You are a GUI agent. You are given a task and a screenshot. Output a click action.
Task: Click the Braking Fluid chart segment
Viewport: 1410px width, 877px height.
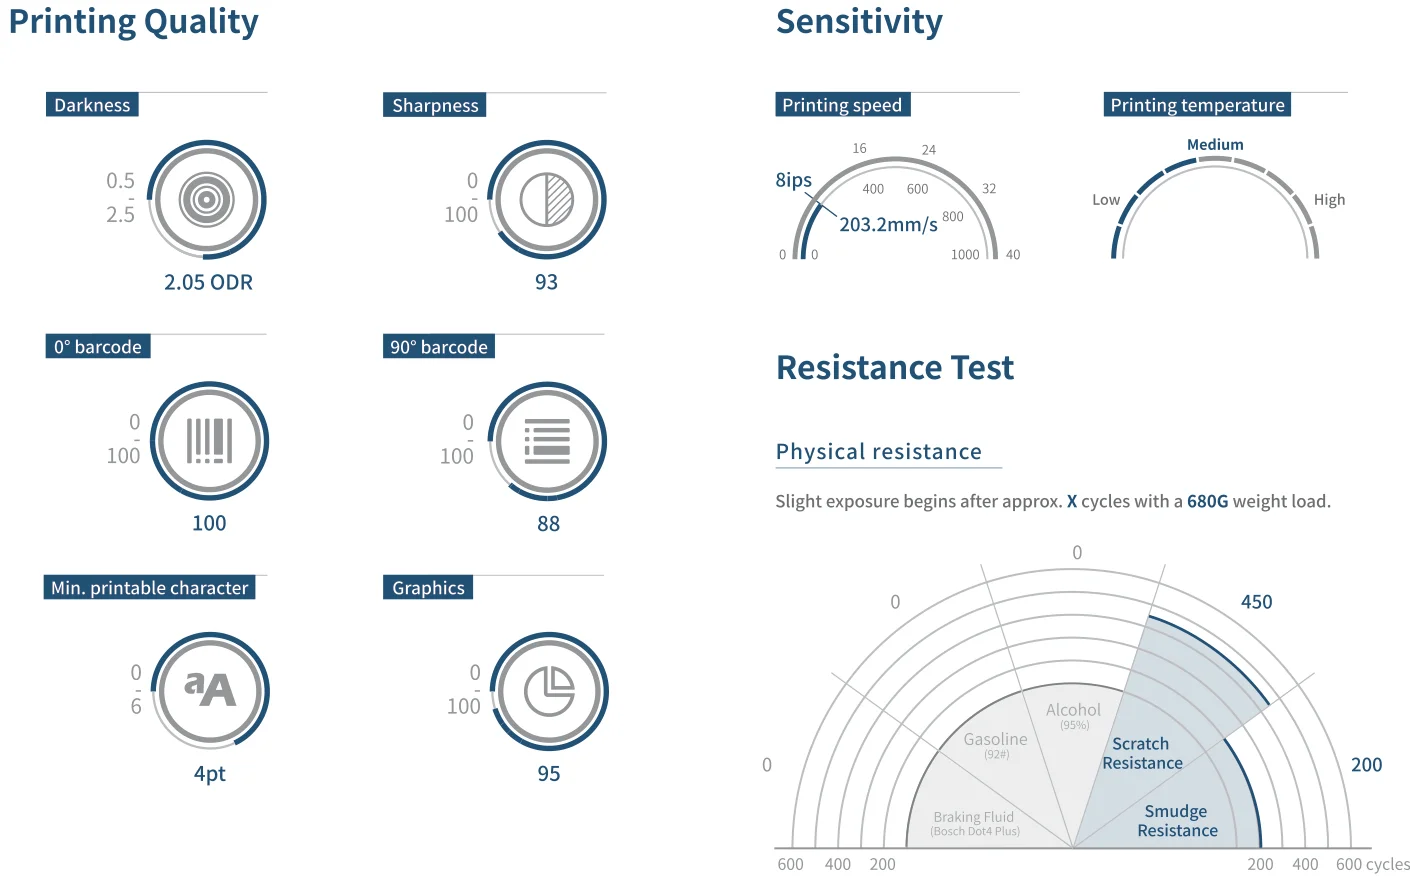click(x=975, y=823)
